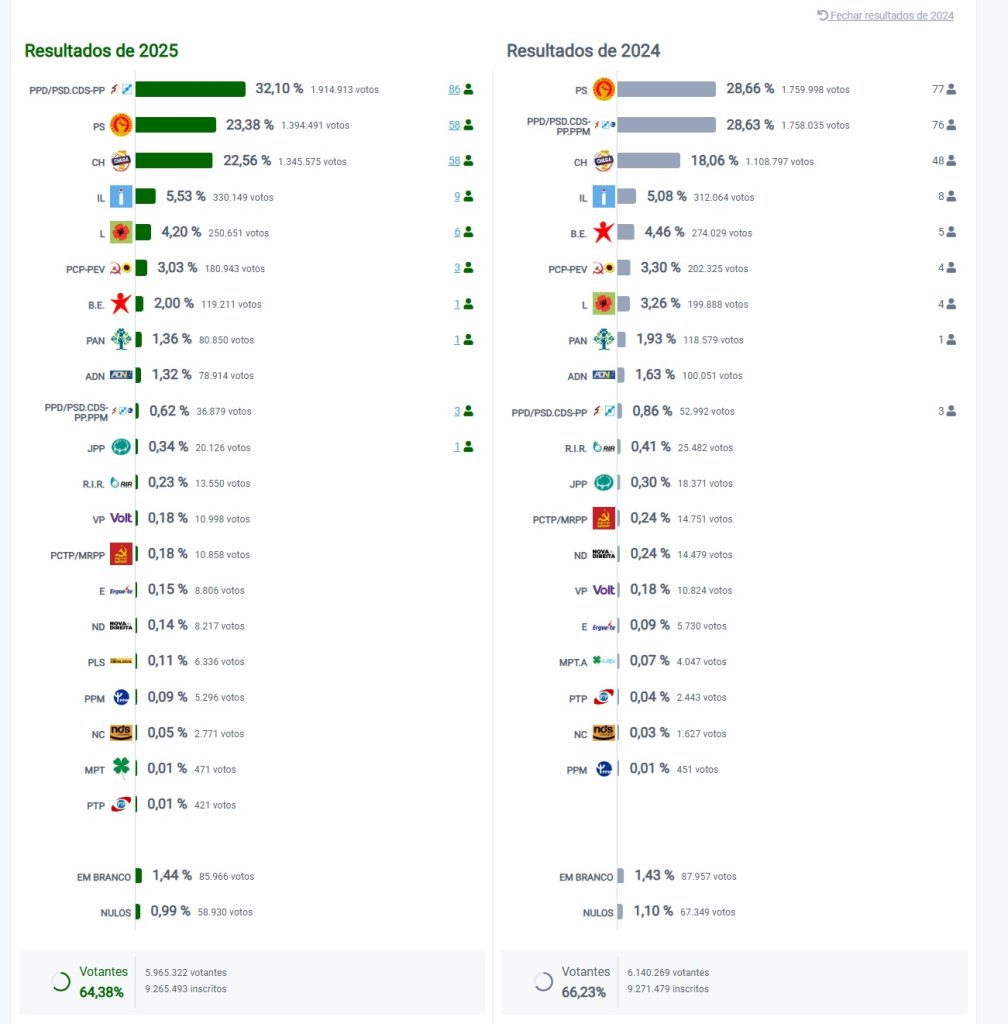Click the PCTP/MRPP logo in 2024 results
The width and height of the screenshot is (1008, 1024).
(x=604, y=519)
